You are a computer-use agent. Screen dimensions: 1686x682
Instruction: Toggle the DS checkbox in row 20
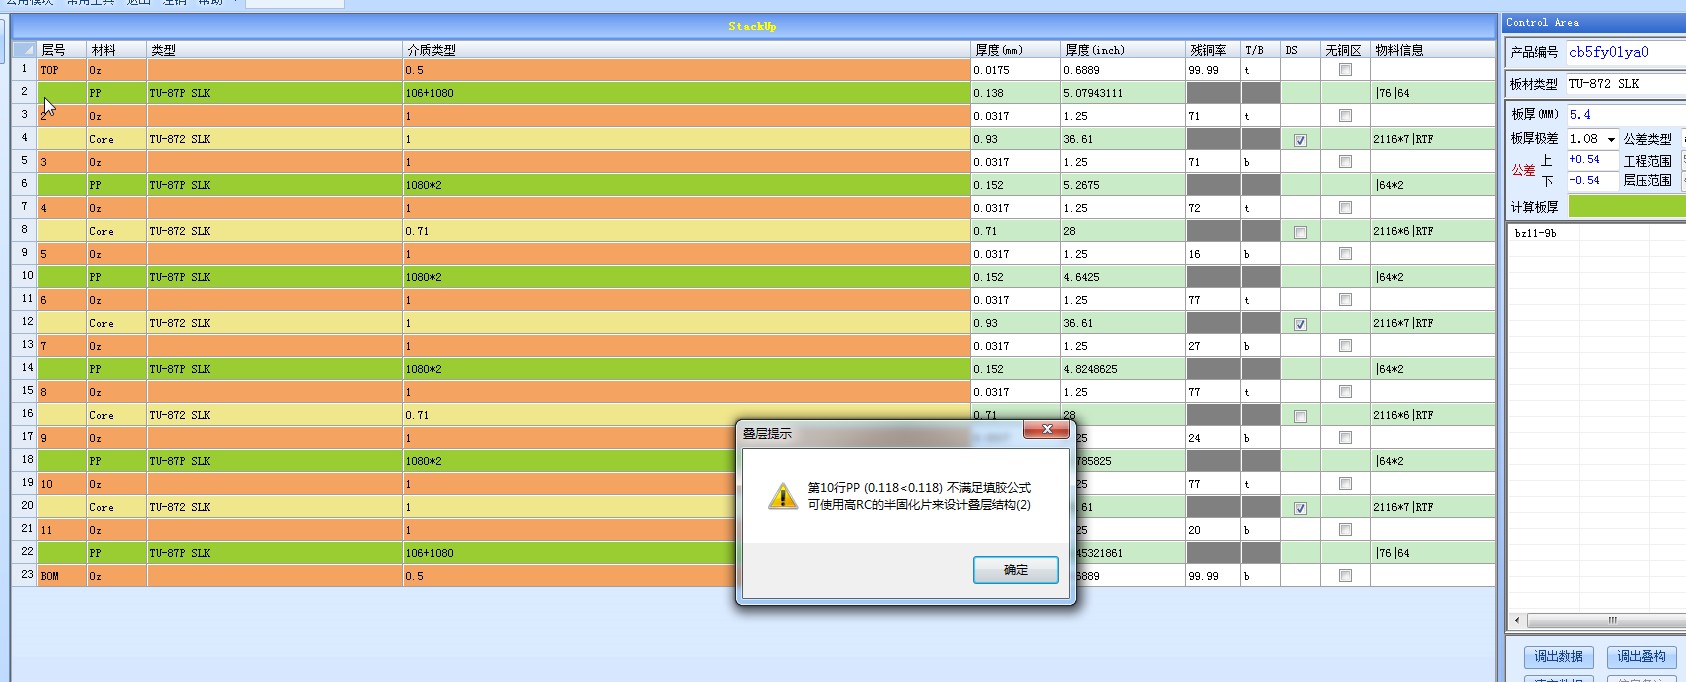pos(1300,508)
